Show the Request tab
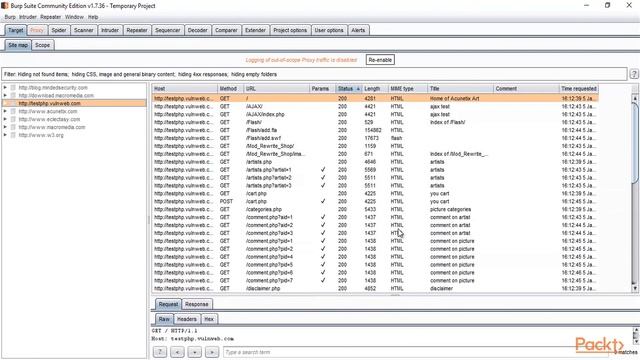The height and width of the screenshot is (360, 640). pos(168,304)
